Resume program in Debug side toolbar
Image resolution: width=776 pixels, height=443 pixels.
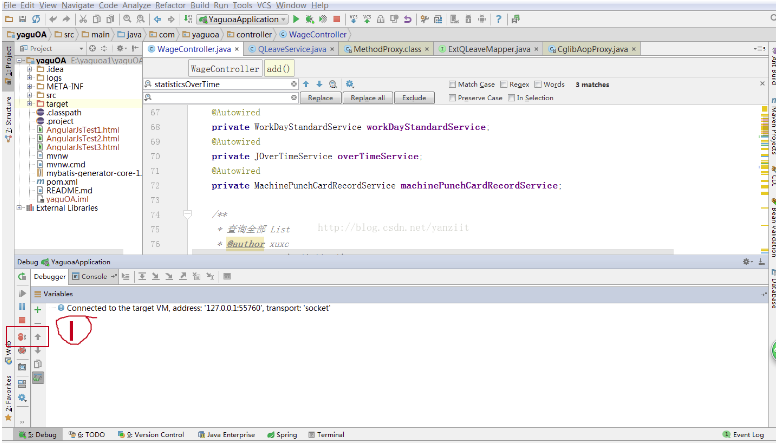22,294
